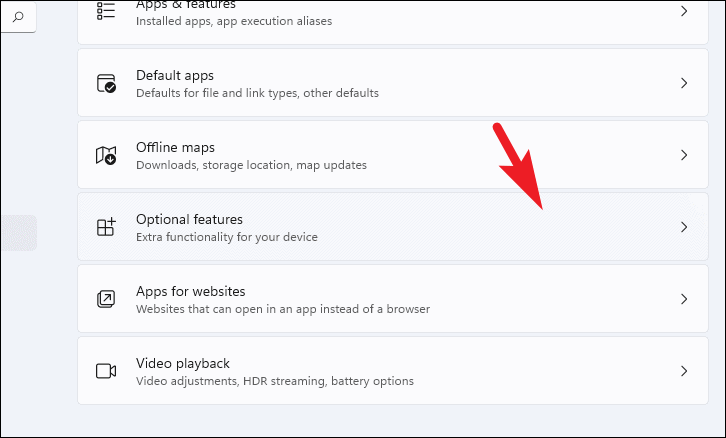Click the Default apps checkmark icon
726x438 pixels.
pyautogui.click(x=106, y=83)
